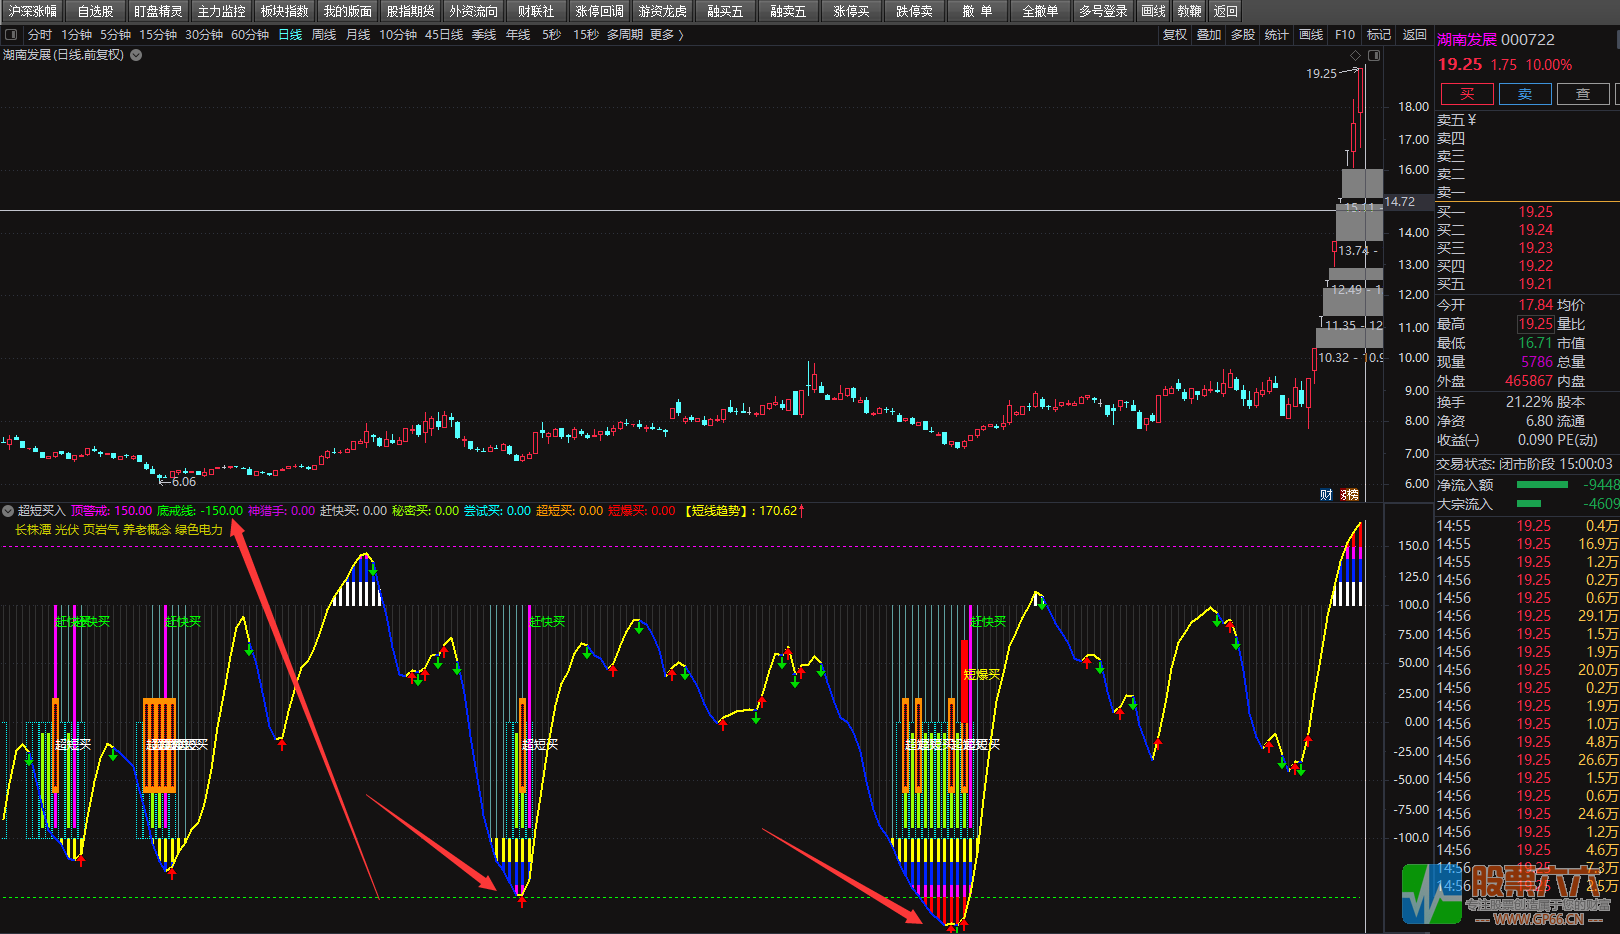Click 画线 drawing tool in chart bar
The height and width of the screenshot is (934, 1620).
click(1311, 35)
